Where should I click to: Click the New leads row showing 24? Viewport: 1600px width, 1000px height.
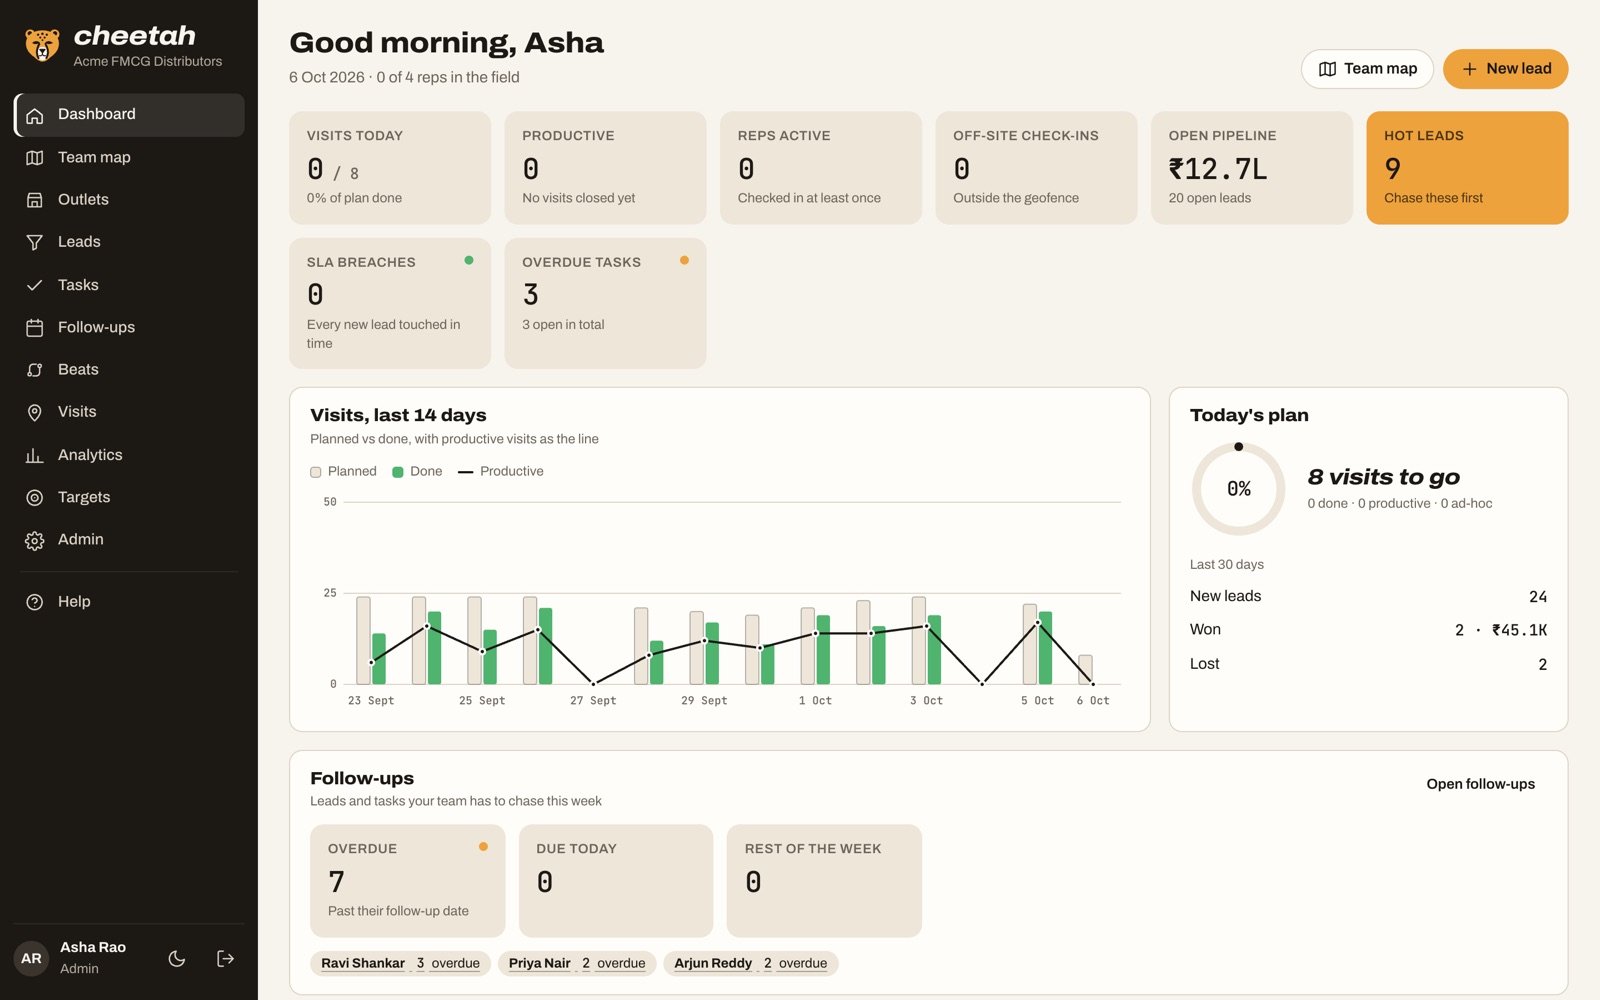(x=1368, y=596)
